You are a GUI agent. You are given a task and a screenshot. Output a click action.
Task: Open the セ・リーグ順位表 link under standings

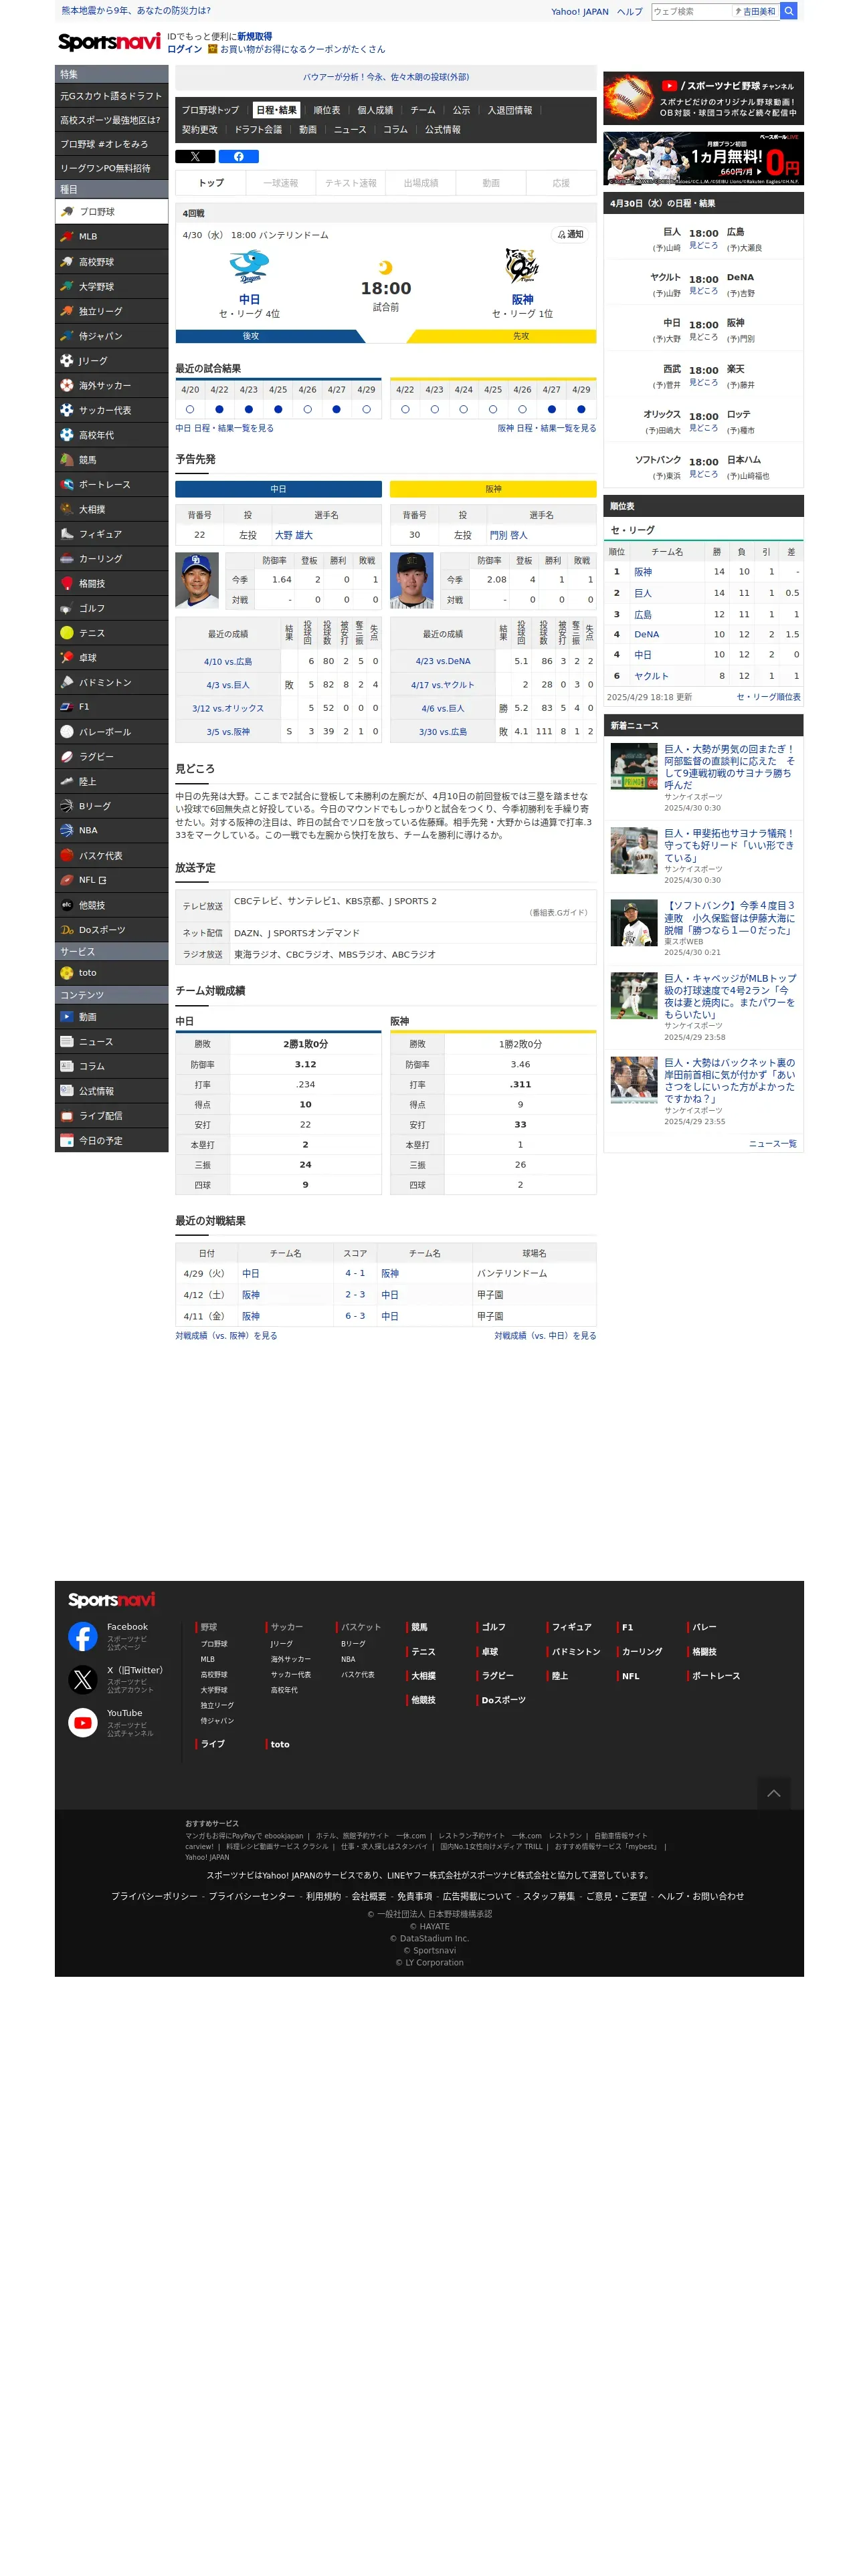click(x=768, y=697)
